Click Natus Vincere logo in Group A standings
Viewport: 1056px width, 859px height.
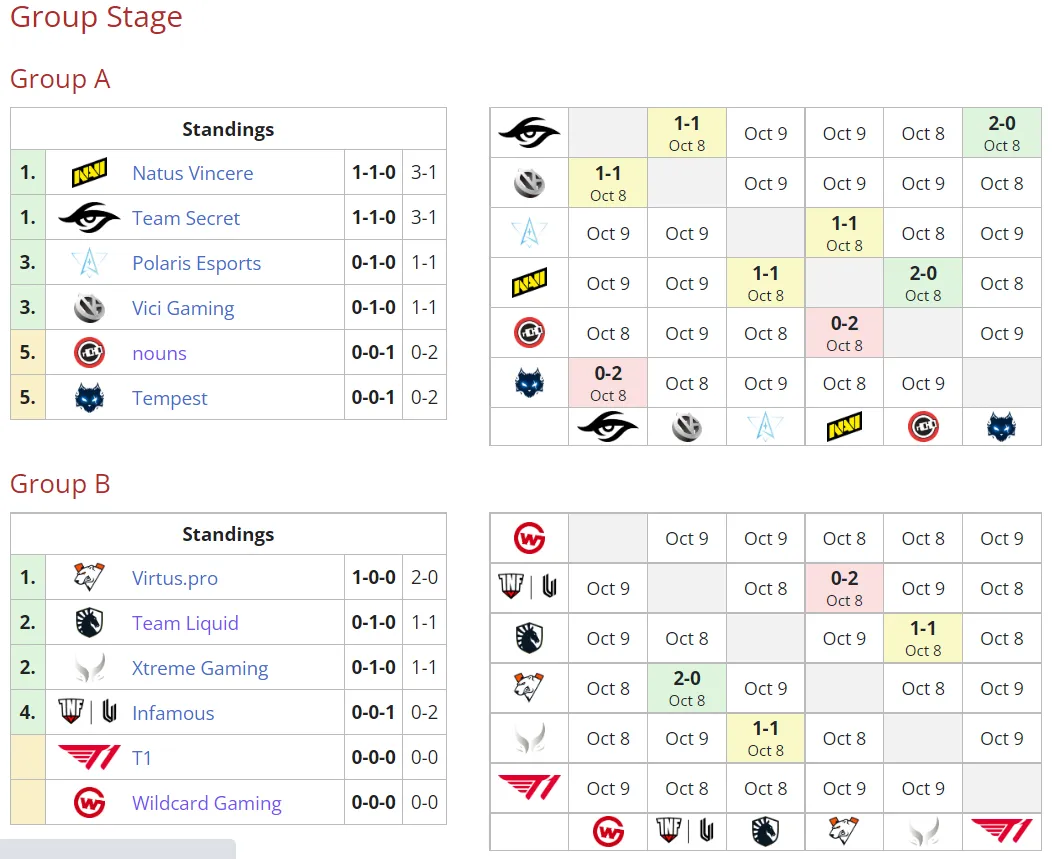(90, 172)
